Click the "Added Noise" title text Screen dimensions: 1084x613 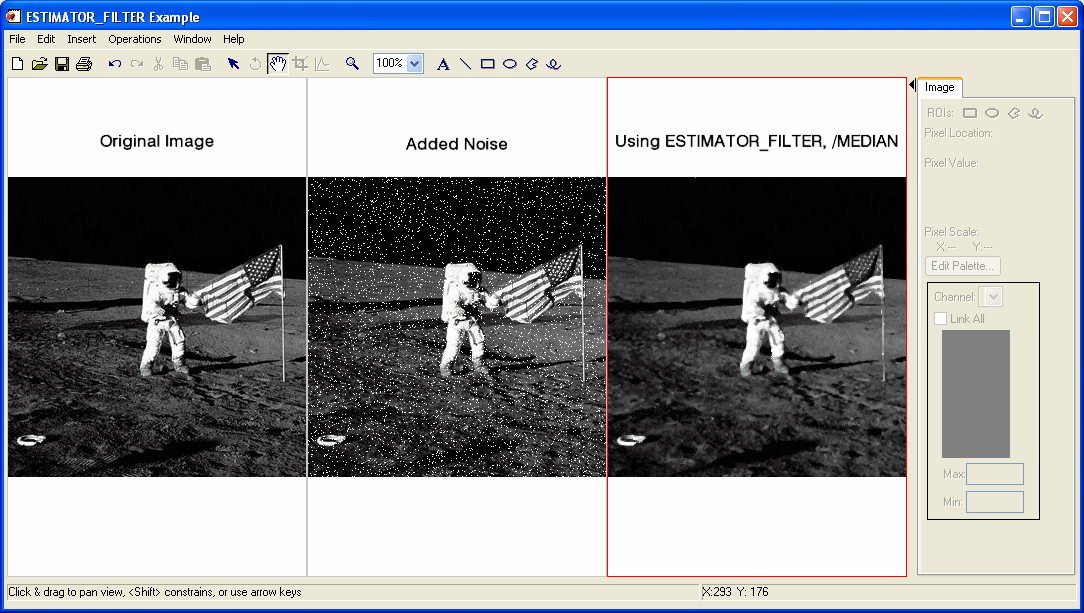(x=457, y=144)
